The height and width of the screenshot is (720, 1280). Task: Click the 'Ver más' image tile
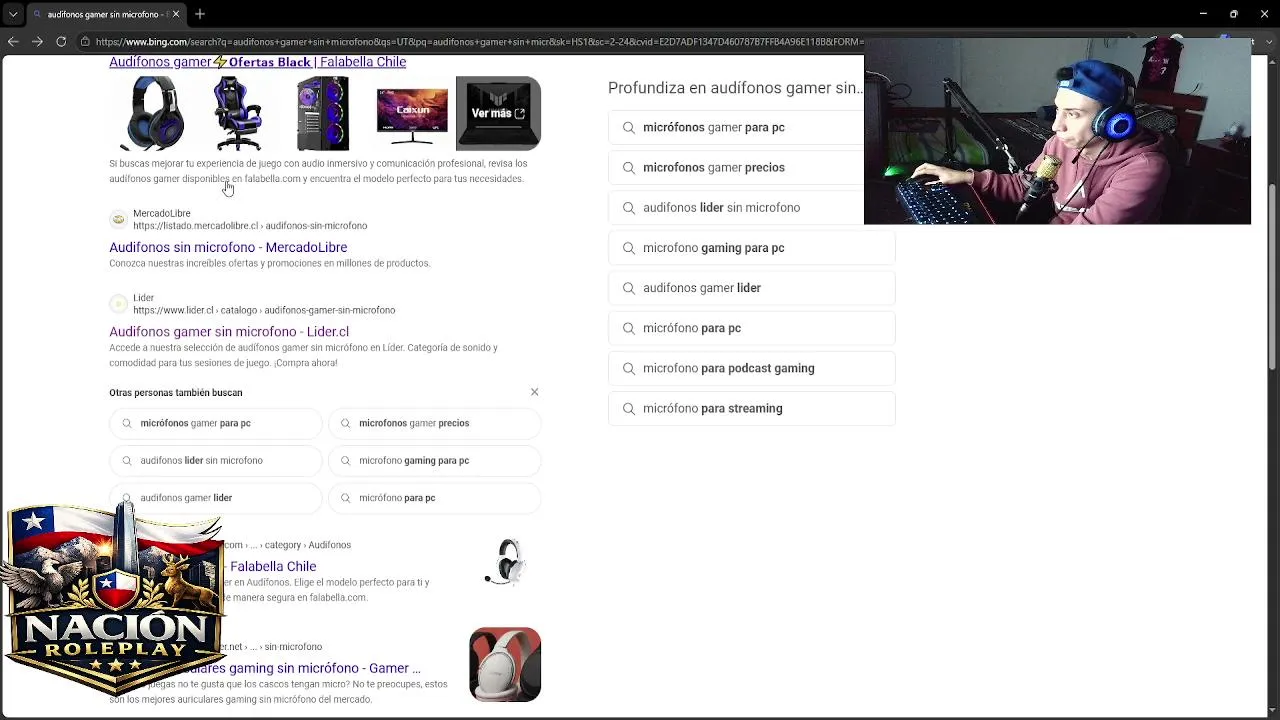click(498, 113)
